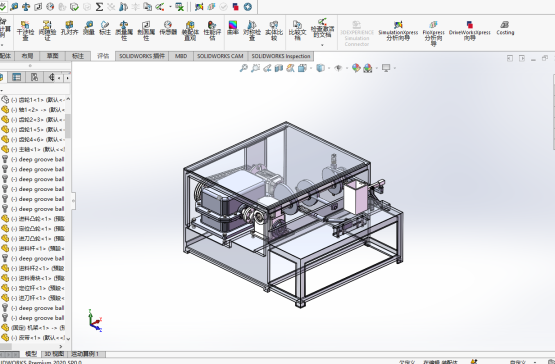The height and width of the screenshot is (364, 555).
Task: Click the Edit Appearance color ball icon
Action: pos(356,68)
